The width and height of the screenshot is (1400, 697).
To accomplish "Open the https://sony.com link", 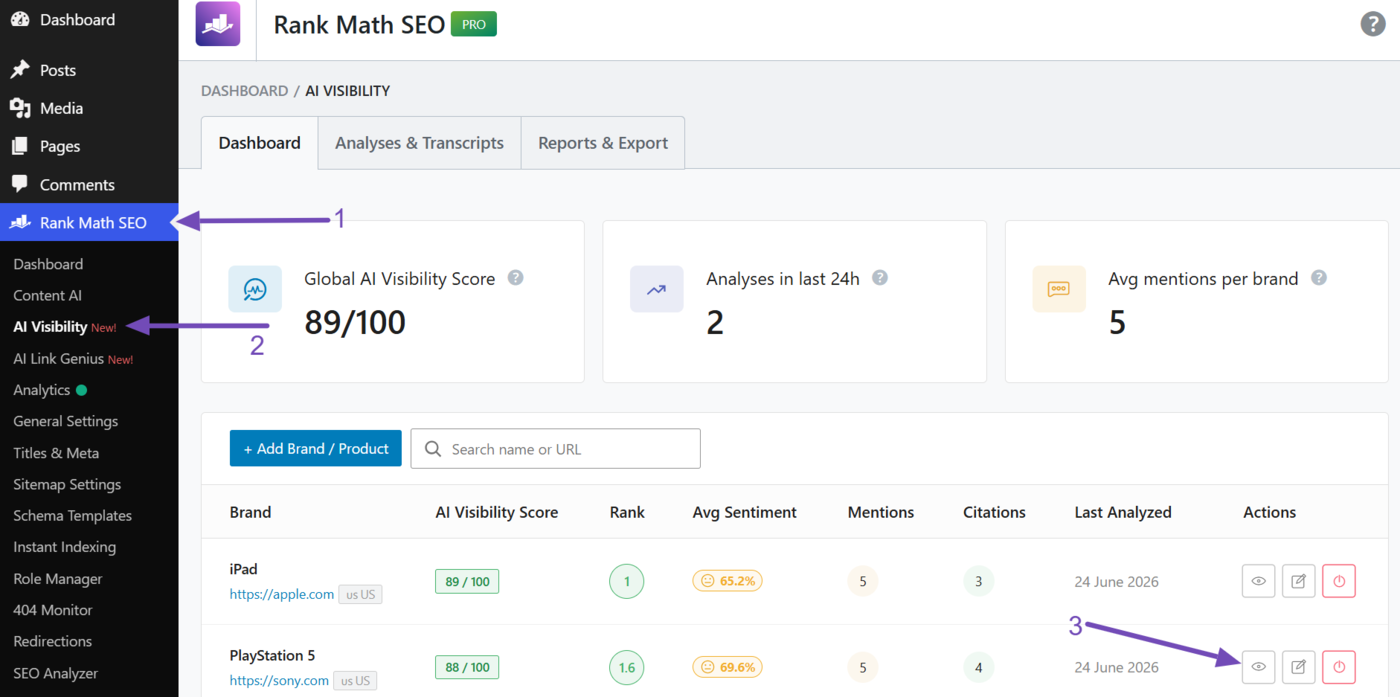I will pos(279,681).
